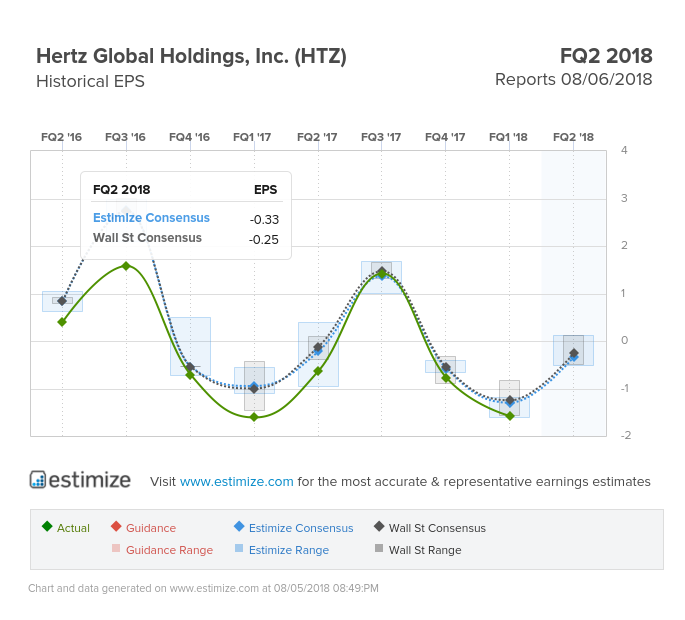
Task: Click the FQ4 '16 Actual green data point
Action: pyautogui.click(x=190, y=375)
